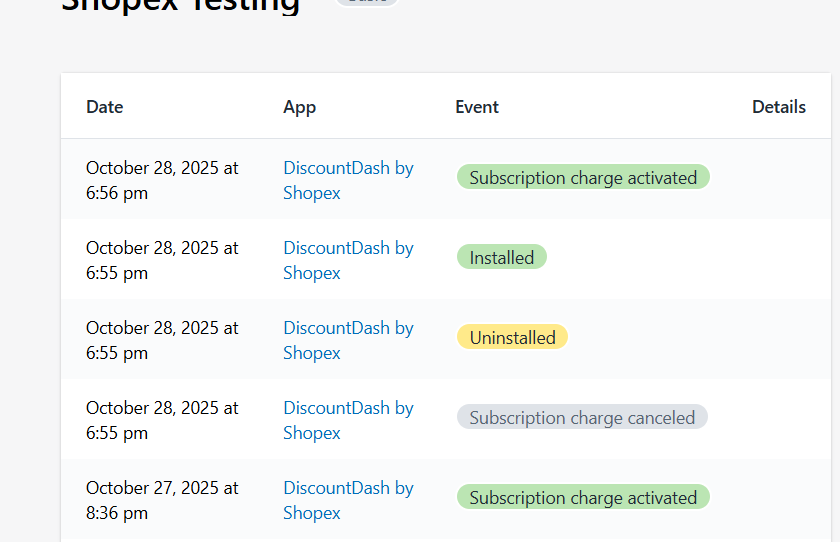Image resolution: width=840 pixels, height=542 pixels.
Task: Click Subscription charge activated badge from October 28
Action: coord(583,178)
